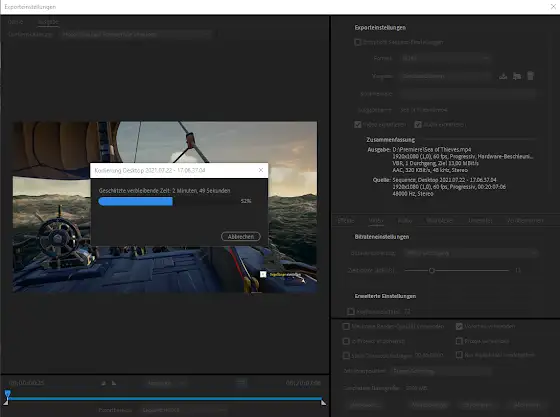Viewport: 560px width, 417px height.
Task: Open the Multiplexer settings tab
Action: [x=440, y=221]
